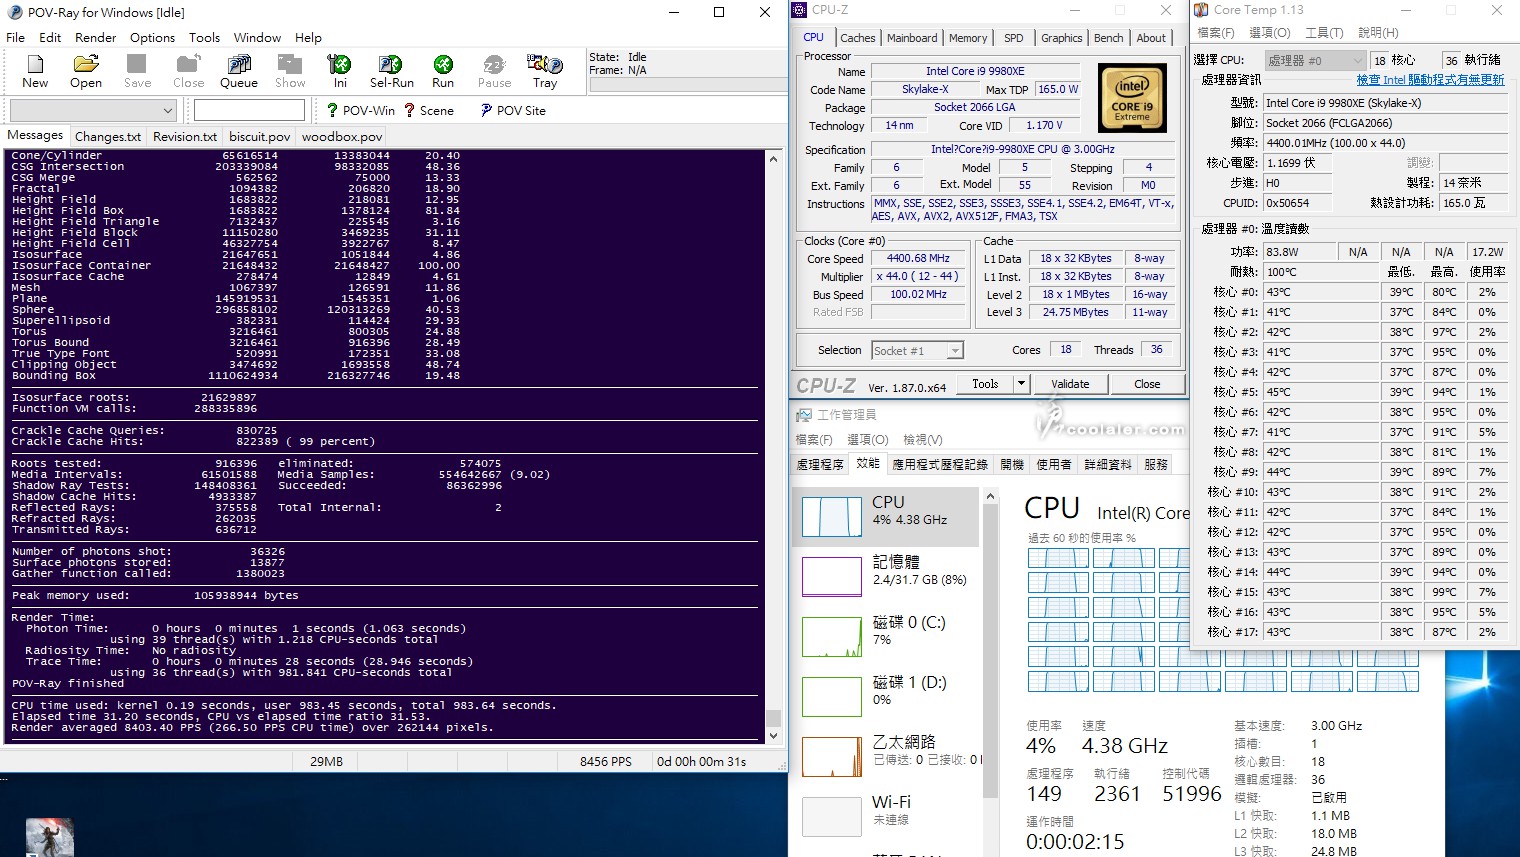Open the 說明(H) menu in Core Temp
1520x857 pixels.
pyautogui.click(x=1378, y=33)
